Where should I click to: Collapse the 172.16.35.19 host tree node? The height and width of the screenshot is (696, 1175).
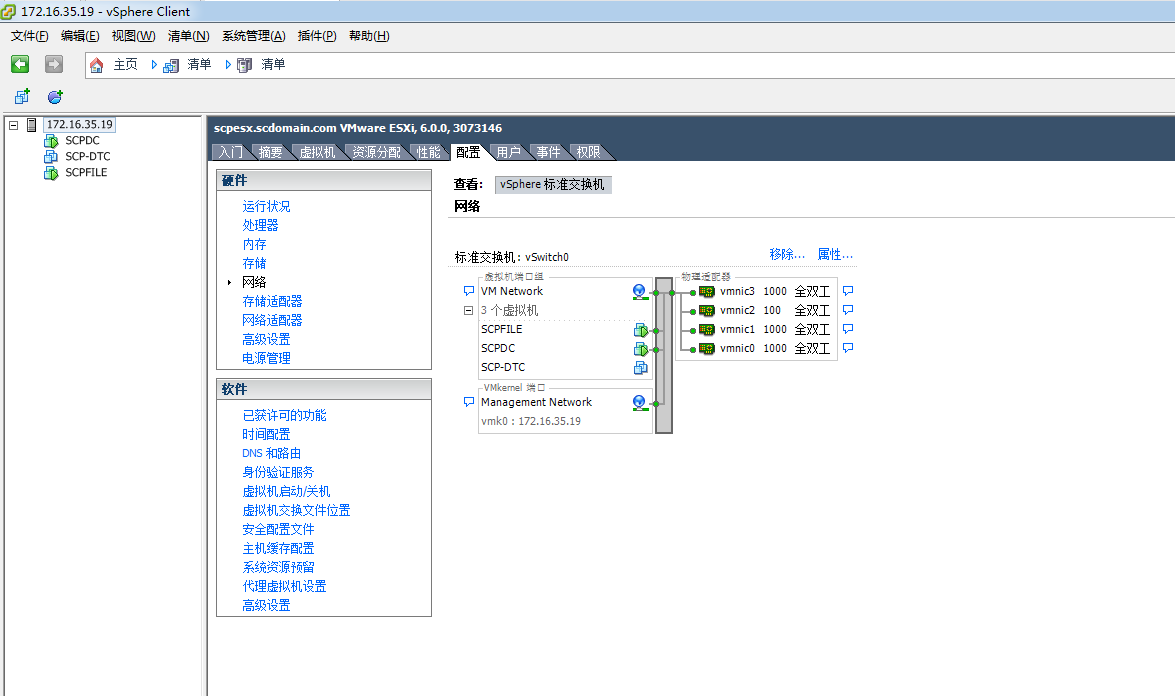point(13,125)
